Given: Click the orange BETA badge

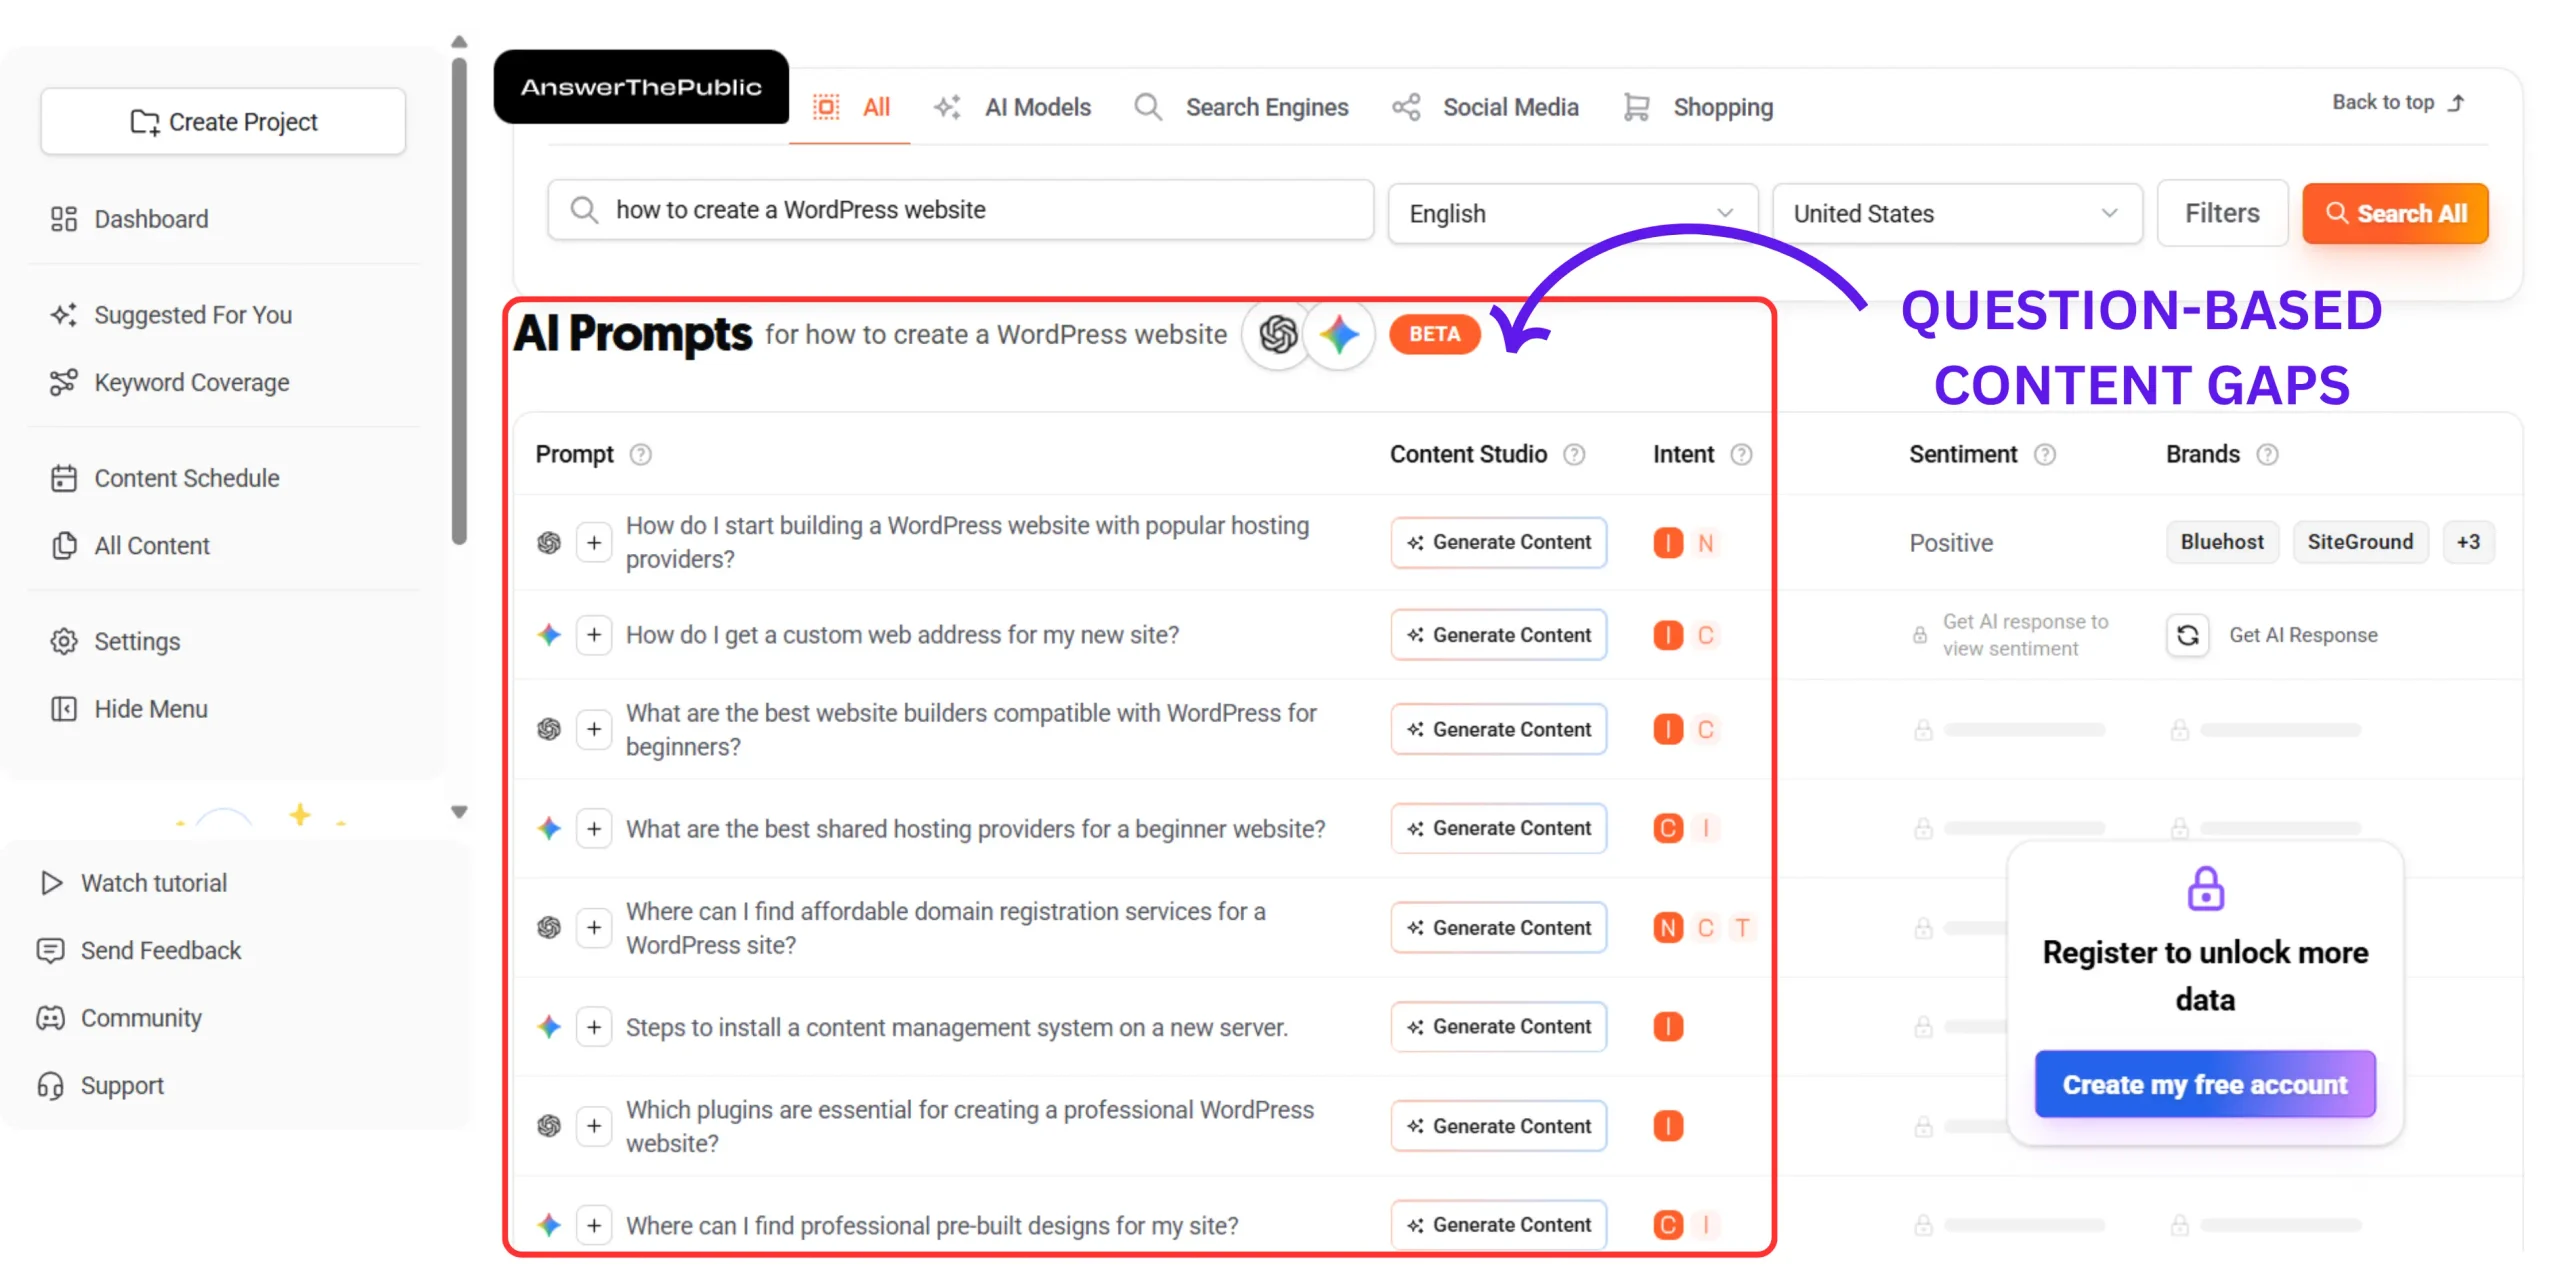Looking at the screenshot, I should pos(1434,334).
